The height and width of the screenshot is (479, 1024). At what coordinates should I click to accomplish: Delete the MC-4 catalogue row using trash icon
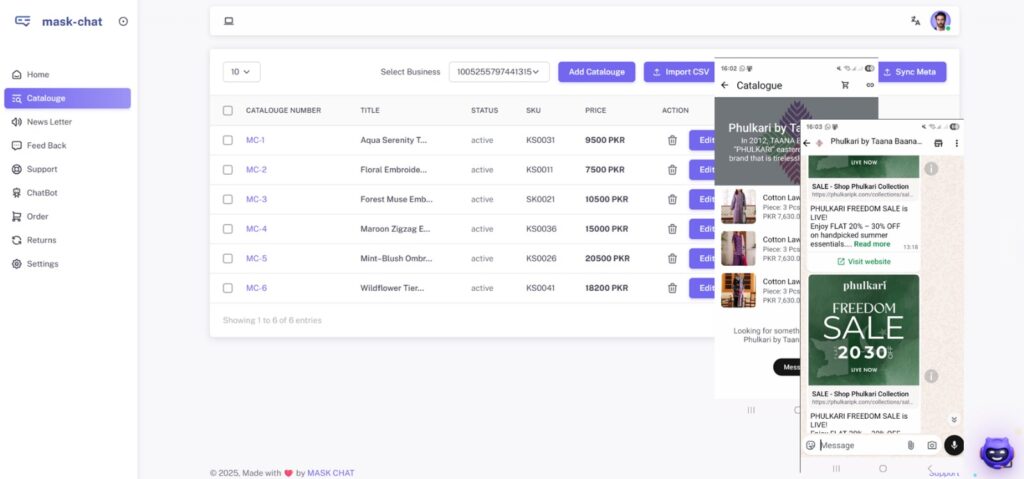pos(672,229)
